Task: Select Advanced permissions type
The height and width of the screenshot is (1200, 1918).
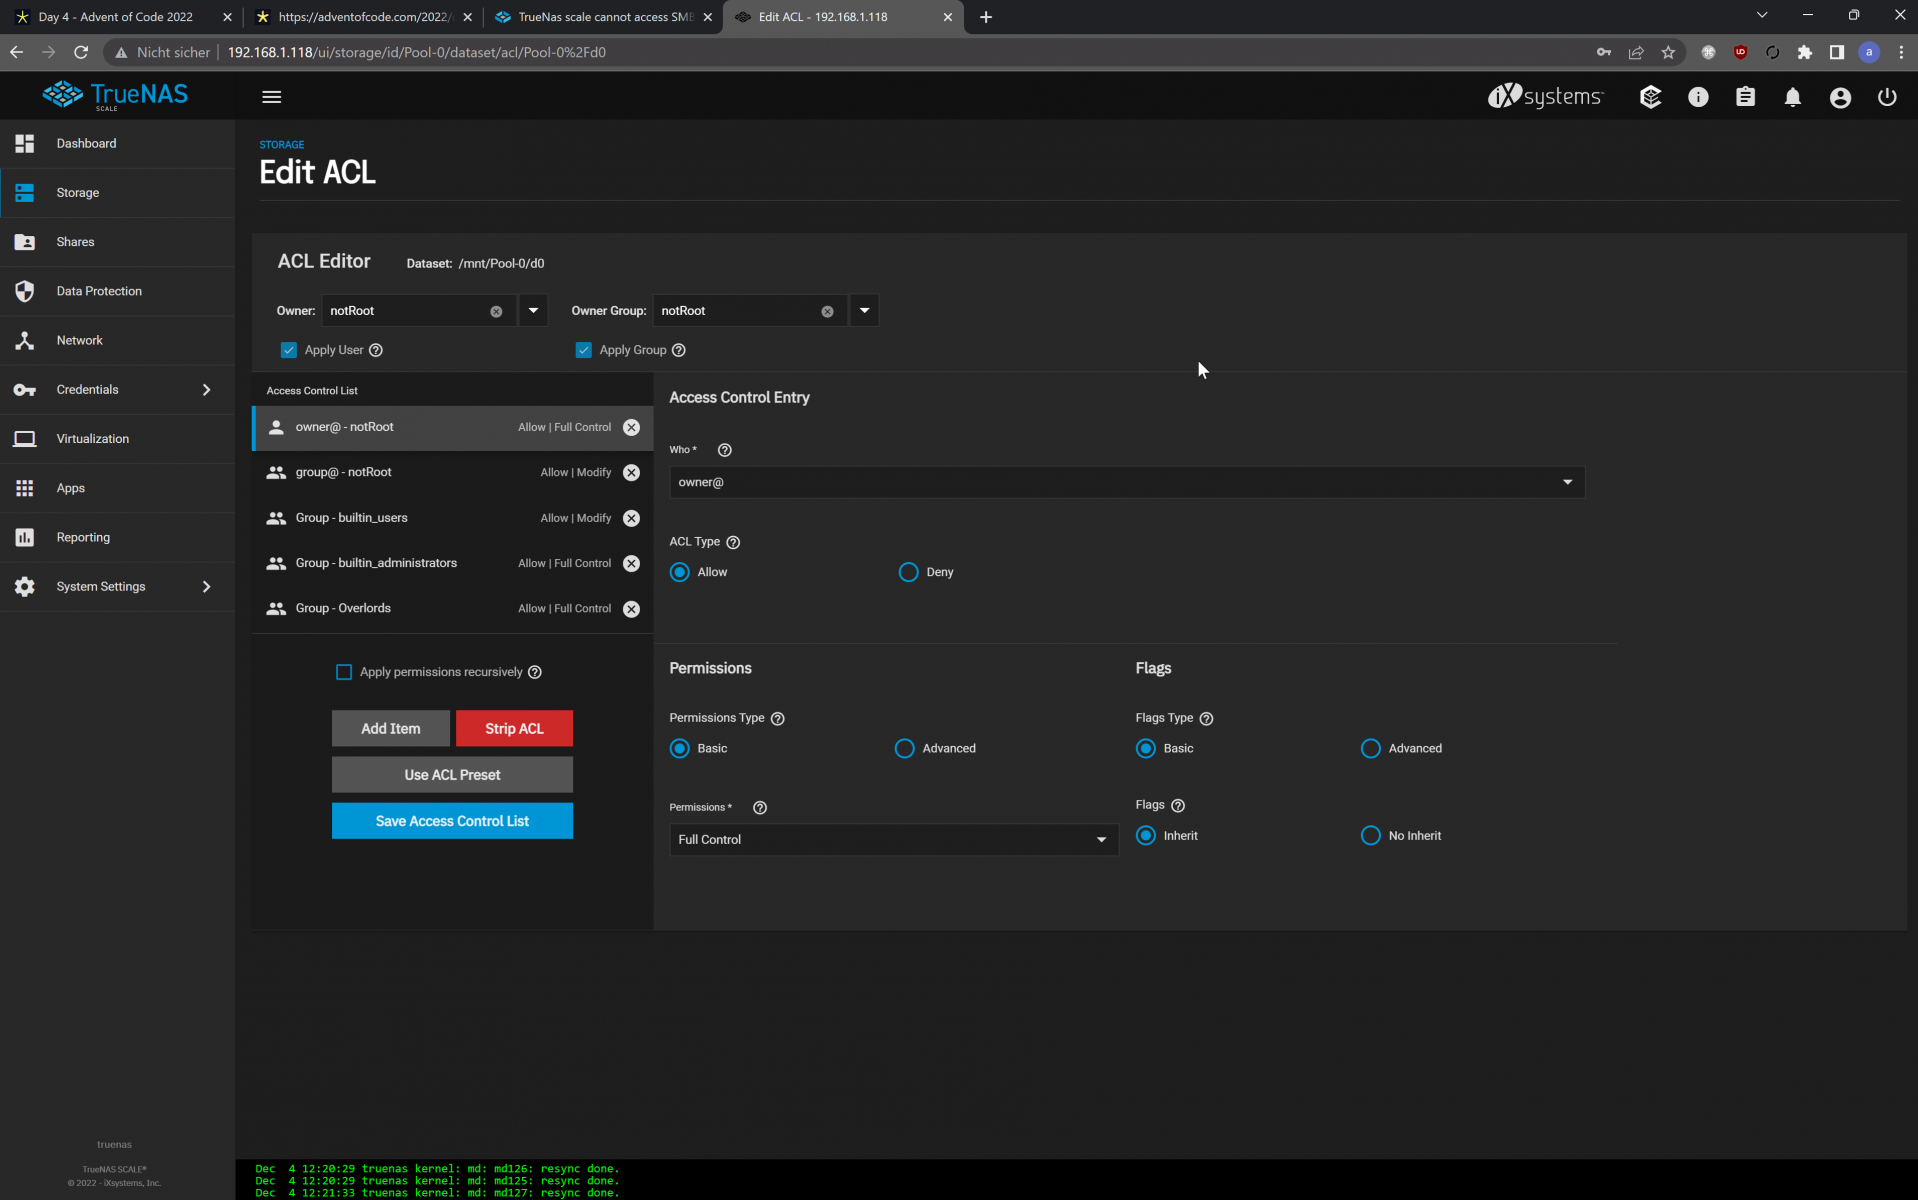Action: click(x=904, y=748)
